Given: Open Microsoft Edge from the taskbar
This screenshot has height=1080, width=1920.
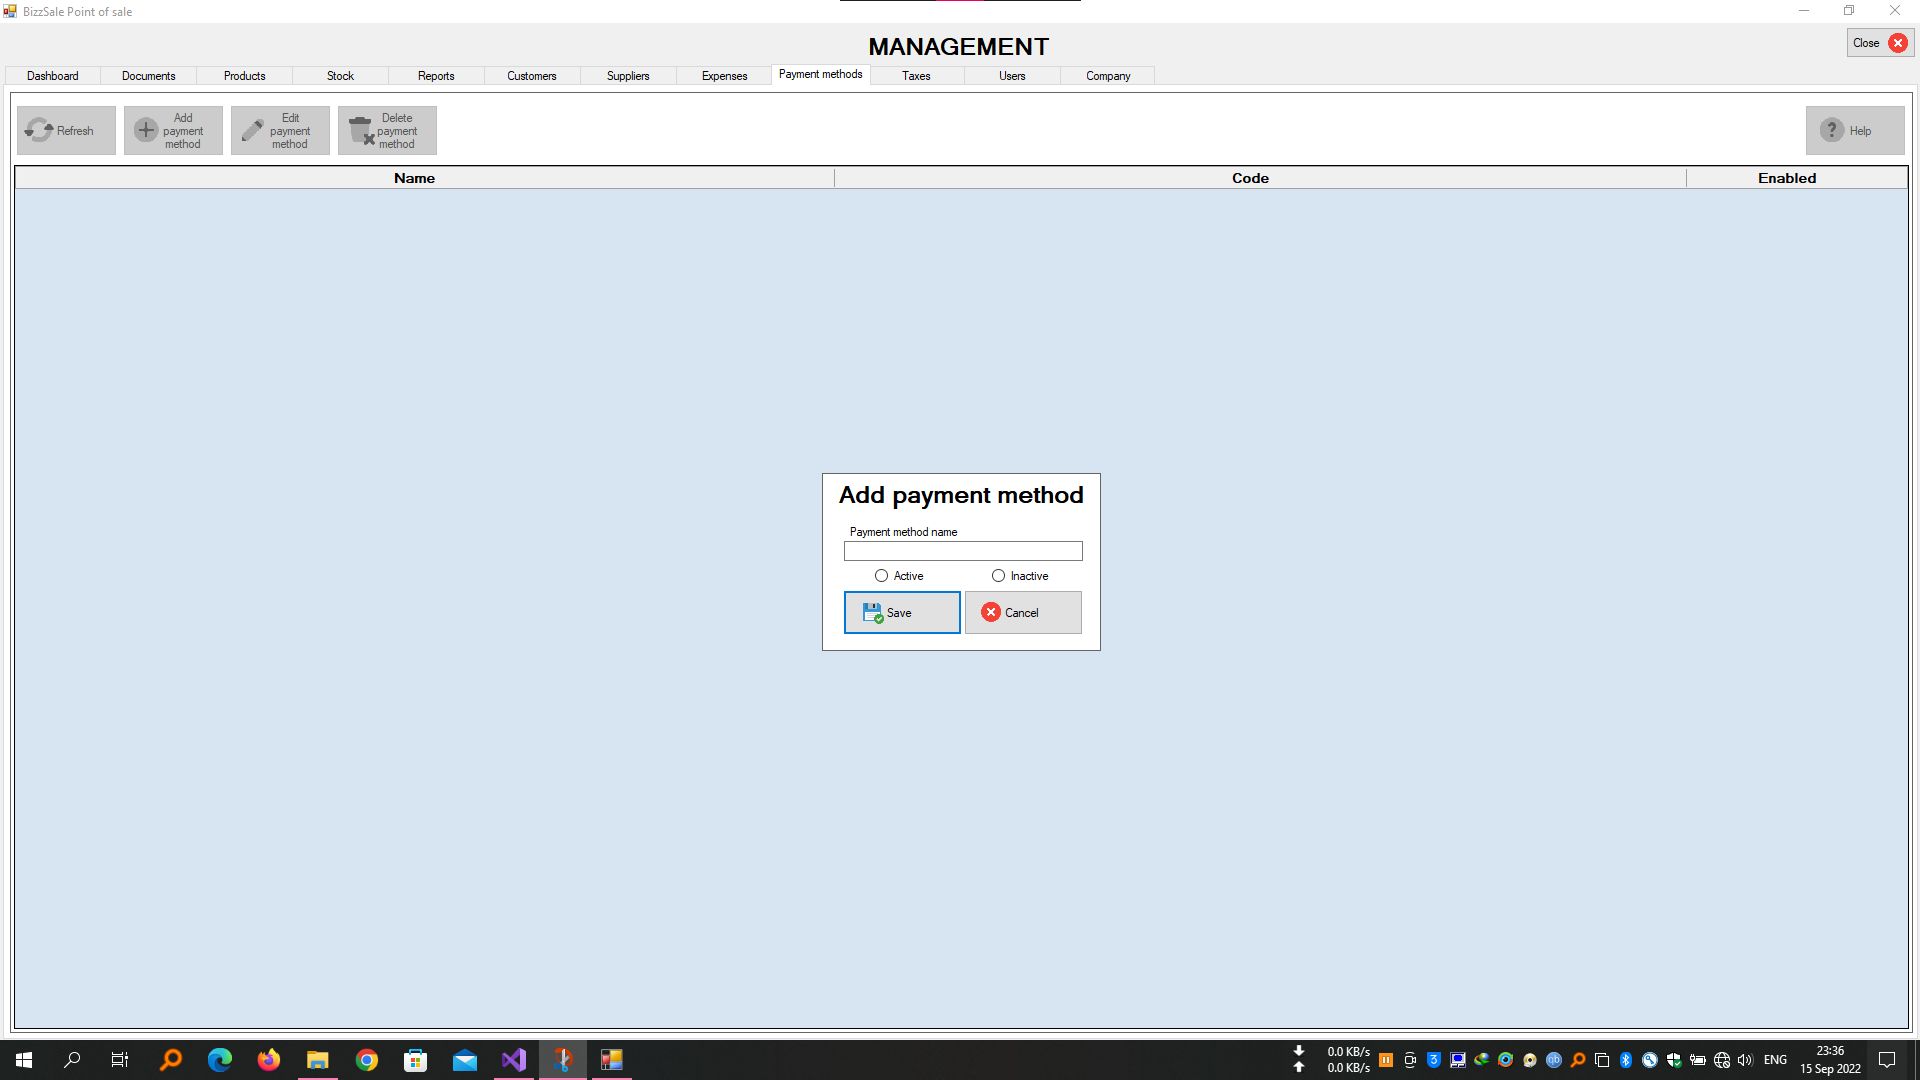Looking at the screenshot, I should click(220, 1060).
